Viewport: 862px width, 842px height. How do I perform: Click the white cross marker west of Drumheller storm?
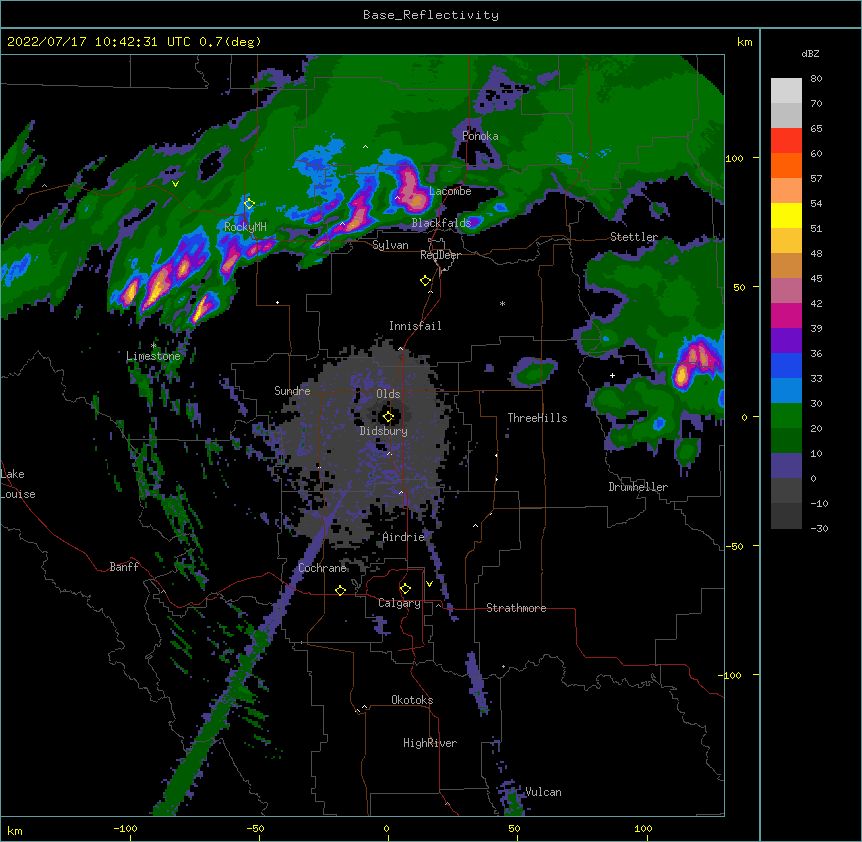pyautogui.click(x=612, y=375)
